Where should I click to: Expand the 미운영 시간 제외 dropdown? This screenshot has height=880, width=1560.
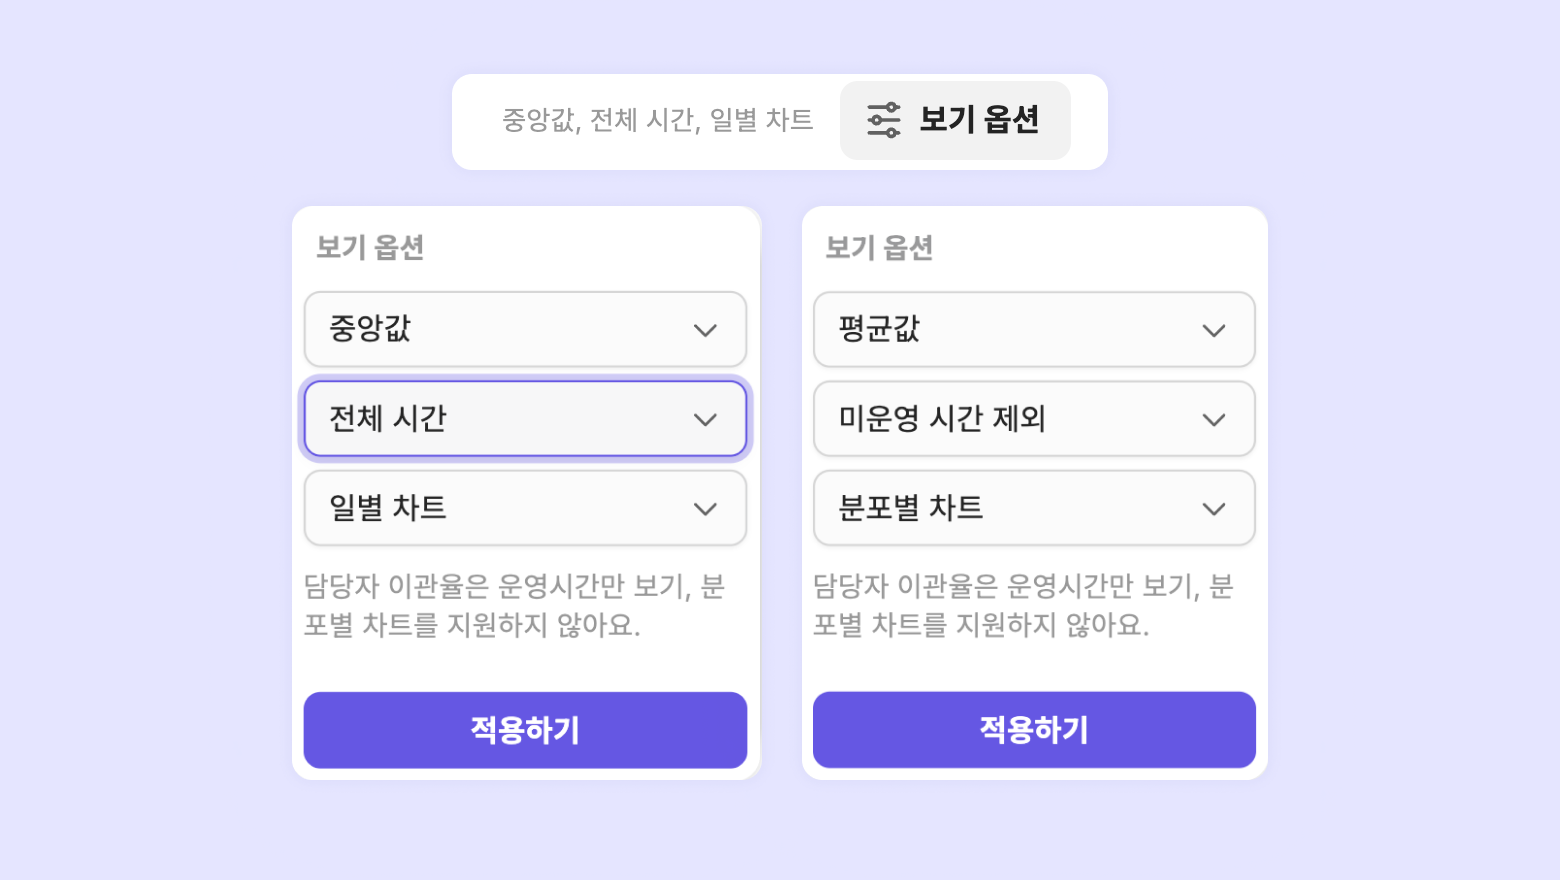click(1010, 418)
